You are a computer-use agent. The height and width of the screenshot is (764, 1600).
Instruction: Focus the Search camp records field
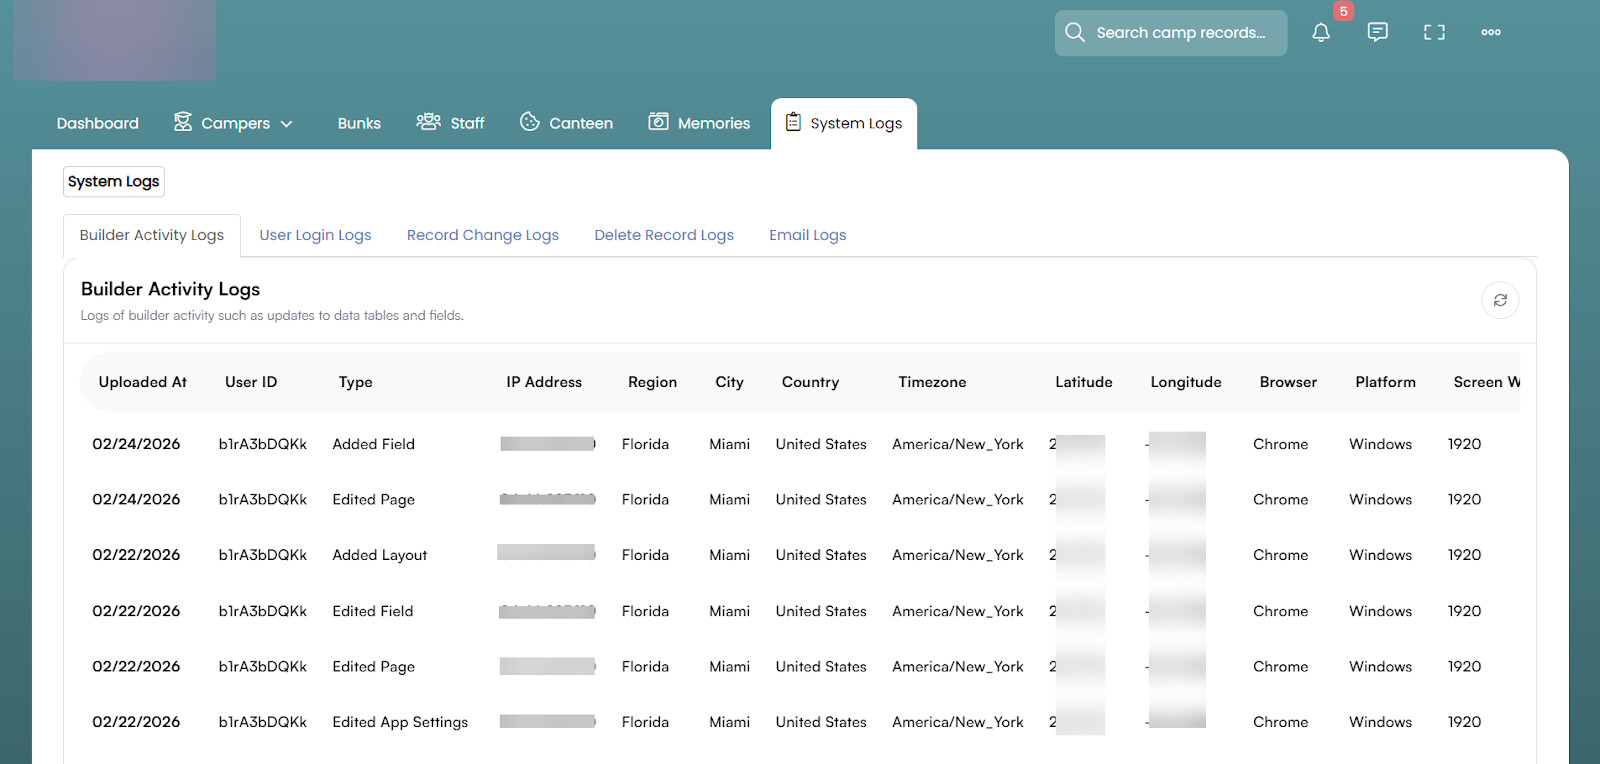(x=1180, y=33)
